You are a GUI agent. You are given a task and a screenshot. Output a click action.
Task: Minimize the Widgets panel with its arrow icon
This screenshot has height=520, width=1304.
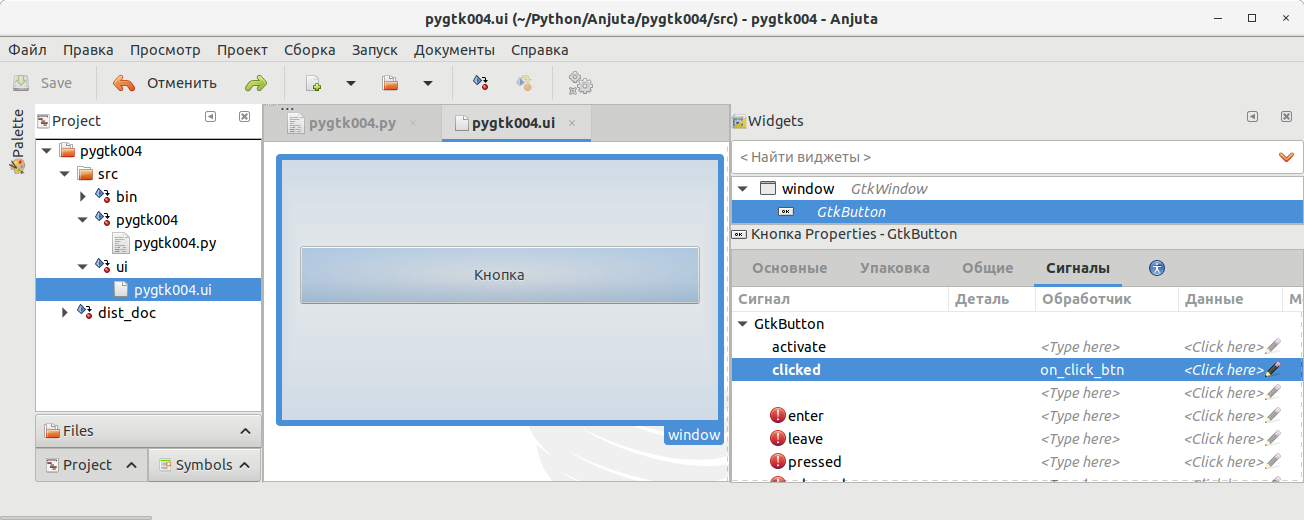click(x=1252, y=117)
